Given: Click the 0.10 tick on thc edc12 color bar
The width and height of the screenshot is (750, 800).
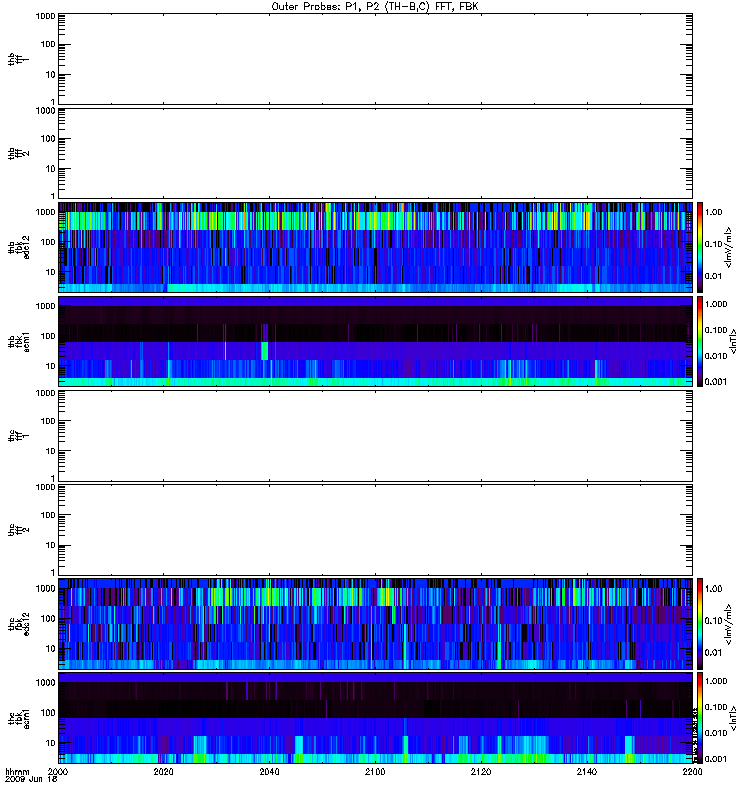Looking at the screenshot, I should [714, 621].
